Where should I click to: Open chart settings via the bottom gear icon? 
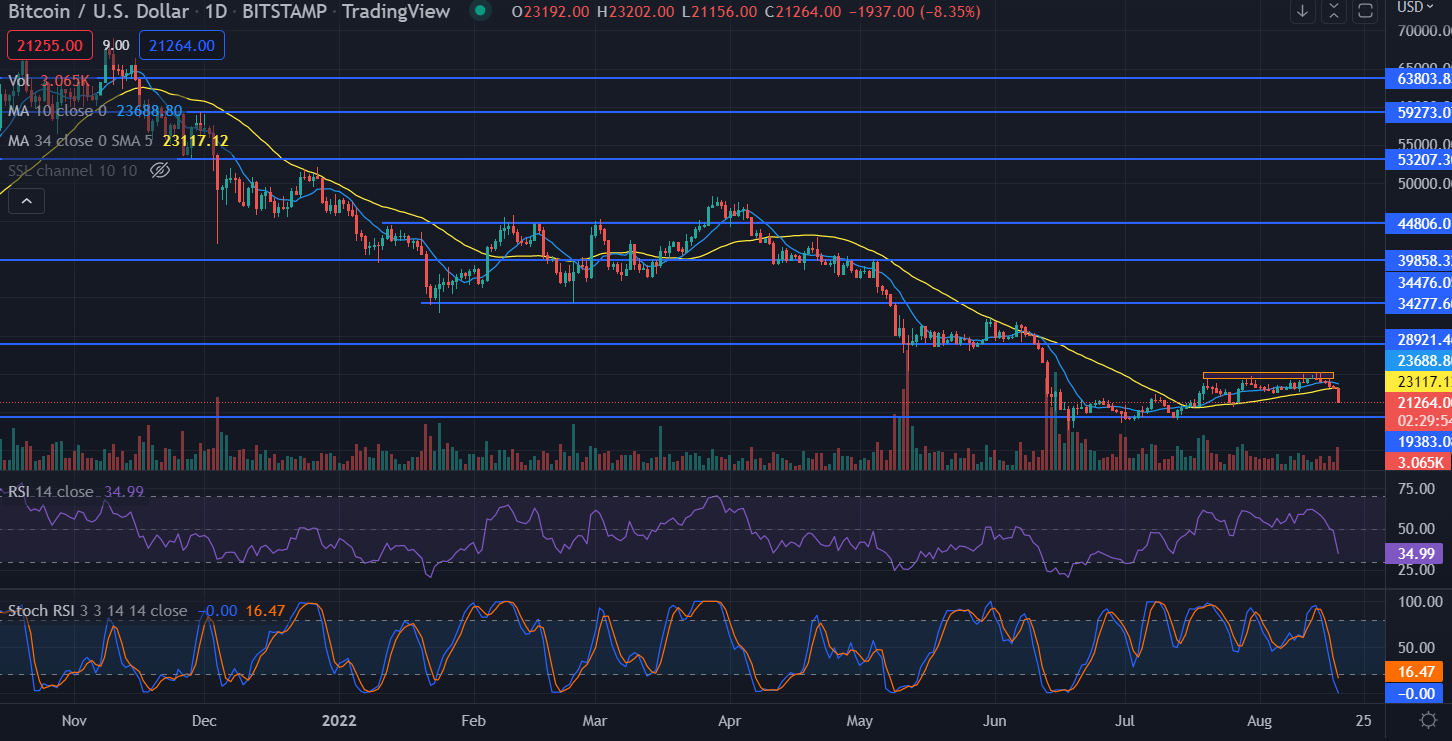(x=1429, y=720)
